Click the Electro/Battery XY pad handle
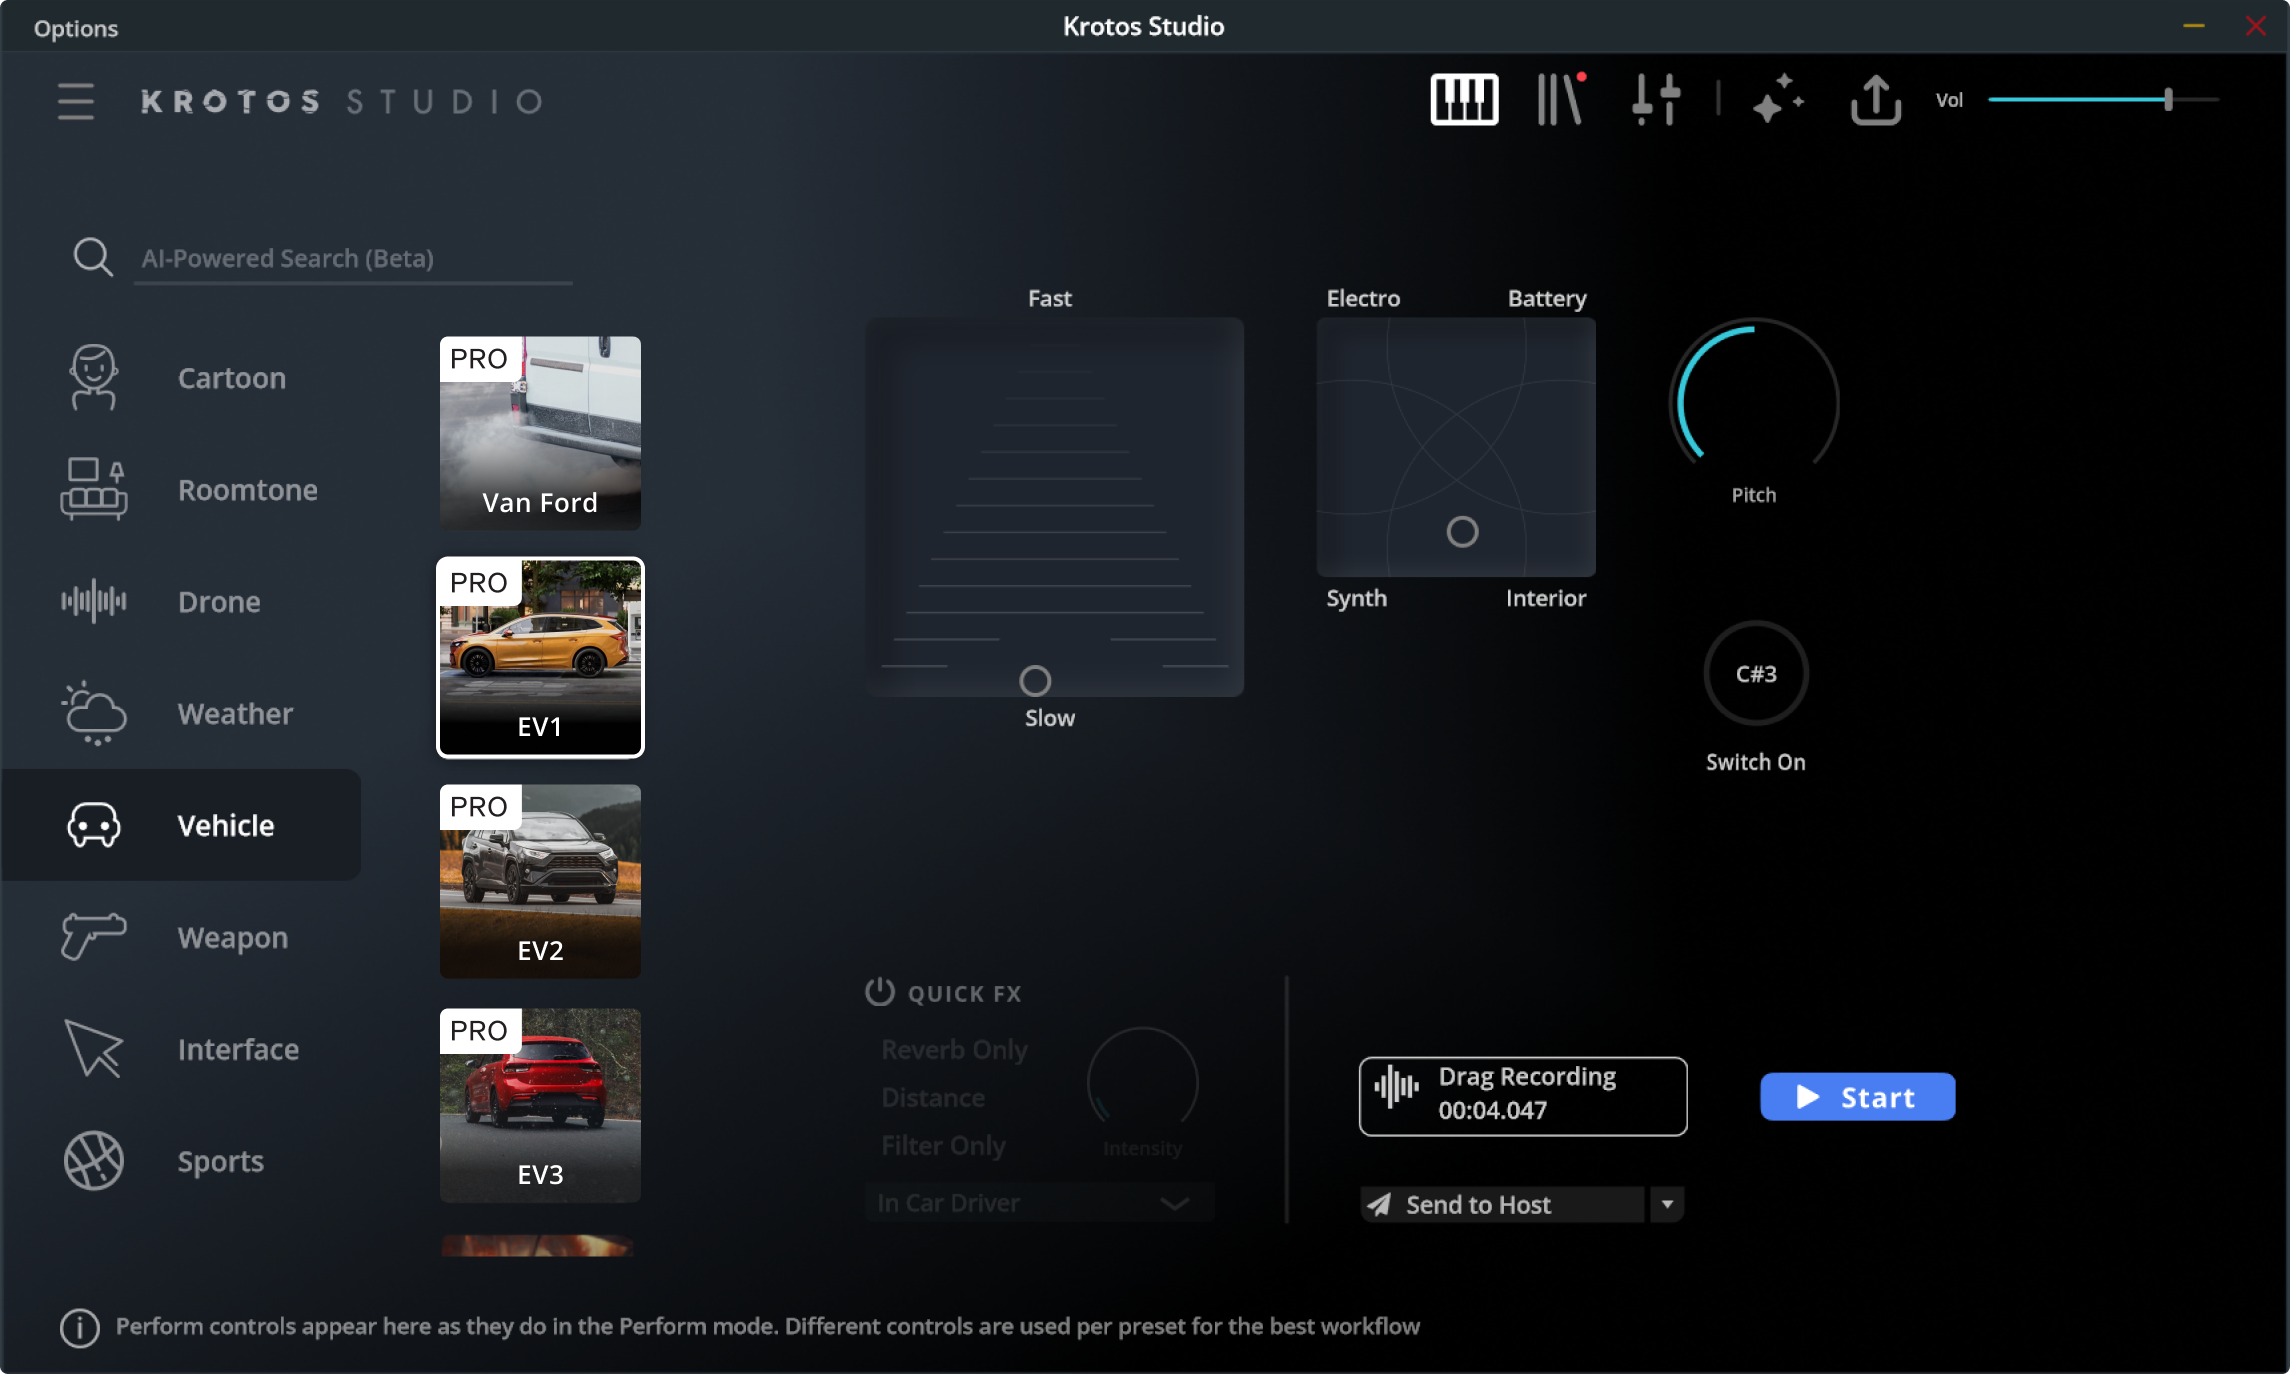The height and width of the screenshot is (1374, 2290). pyautogui.click(x=1462, y=531)
